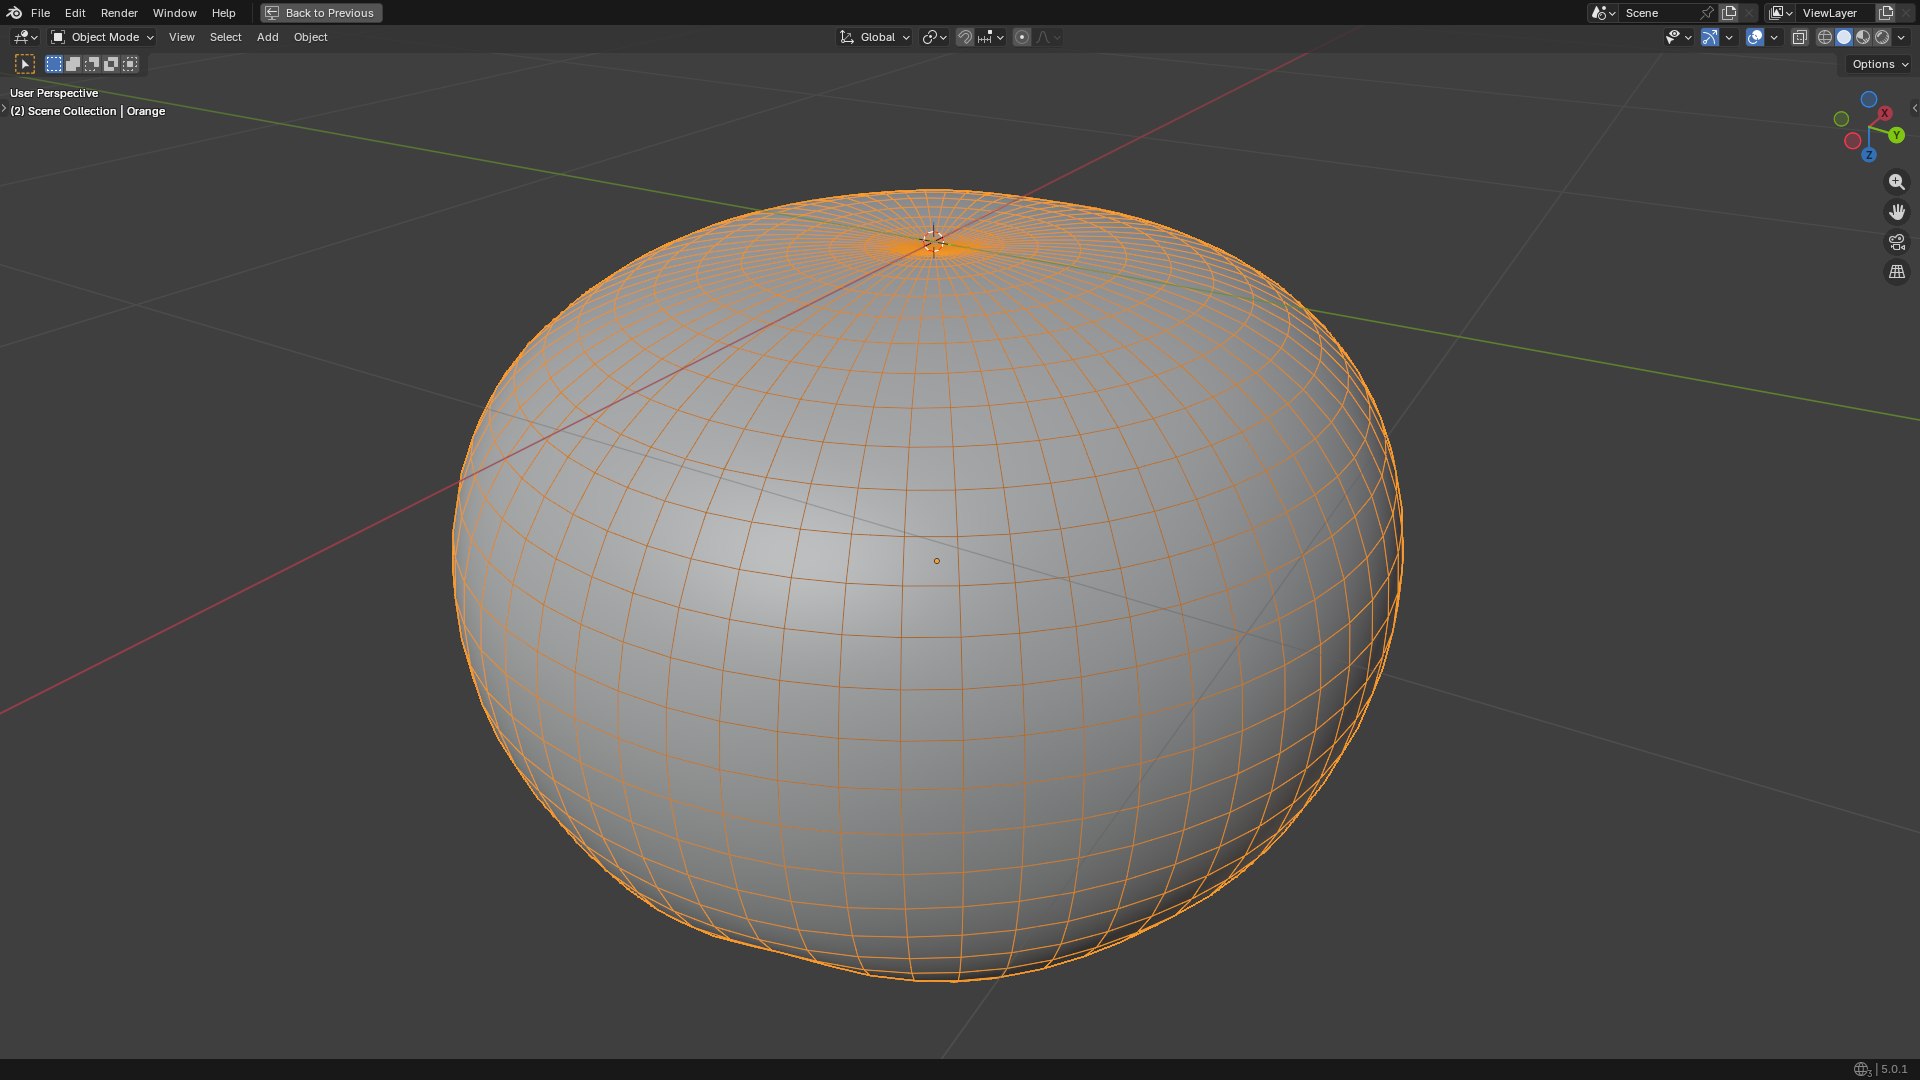Switch to Wireframe viewport shading
1920x1080 pixels.
coord(1825,37)
